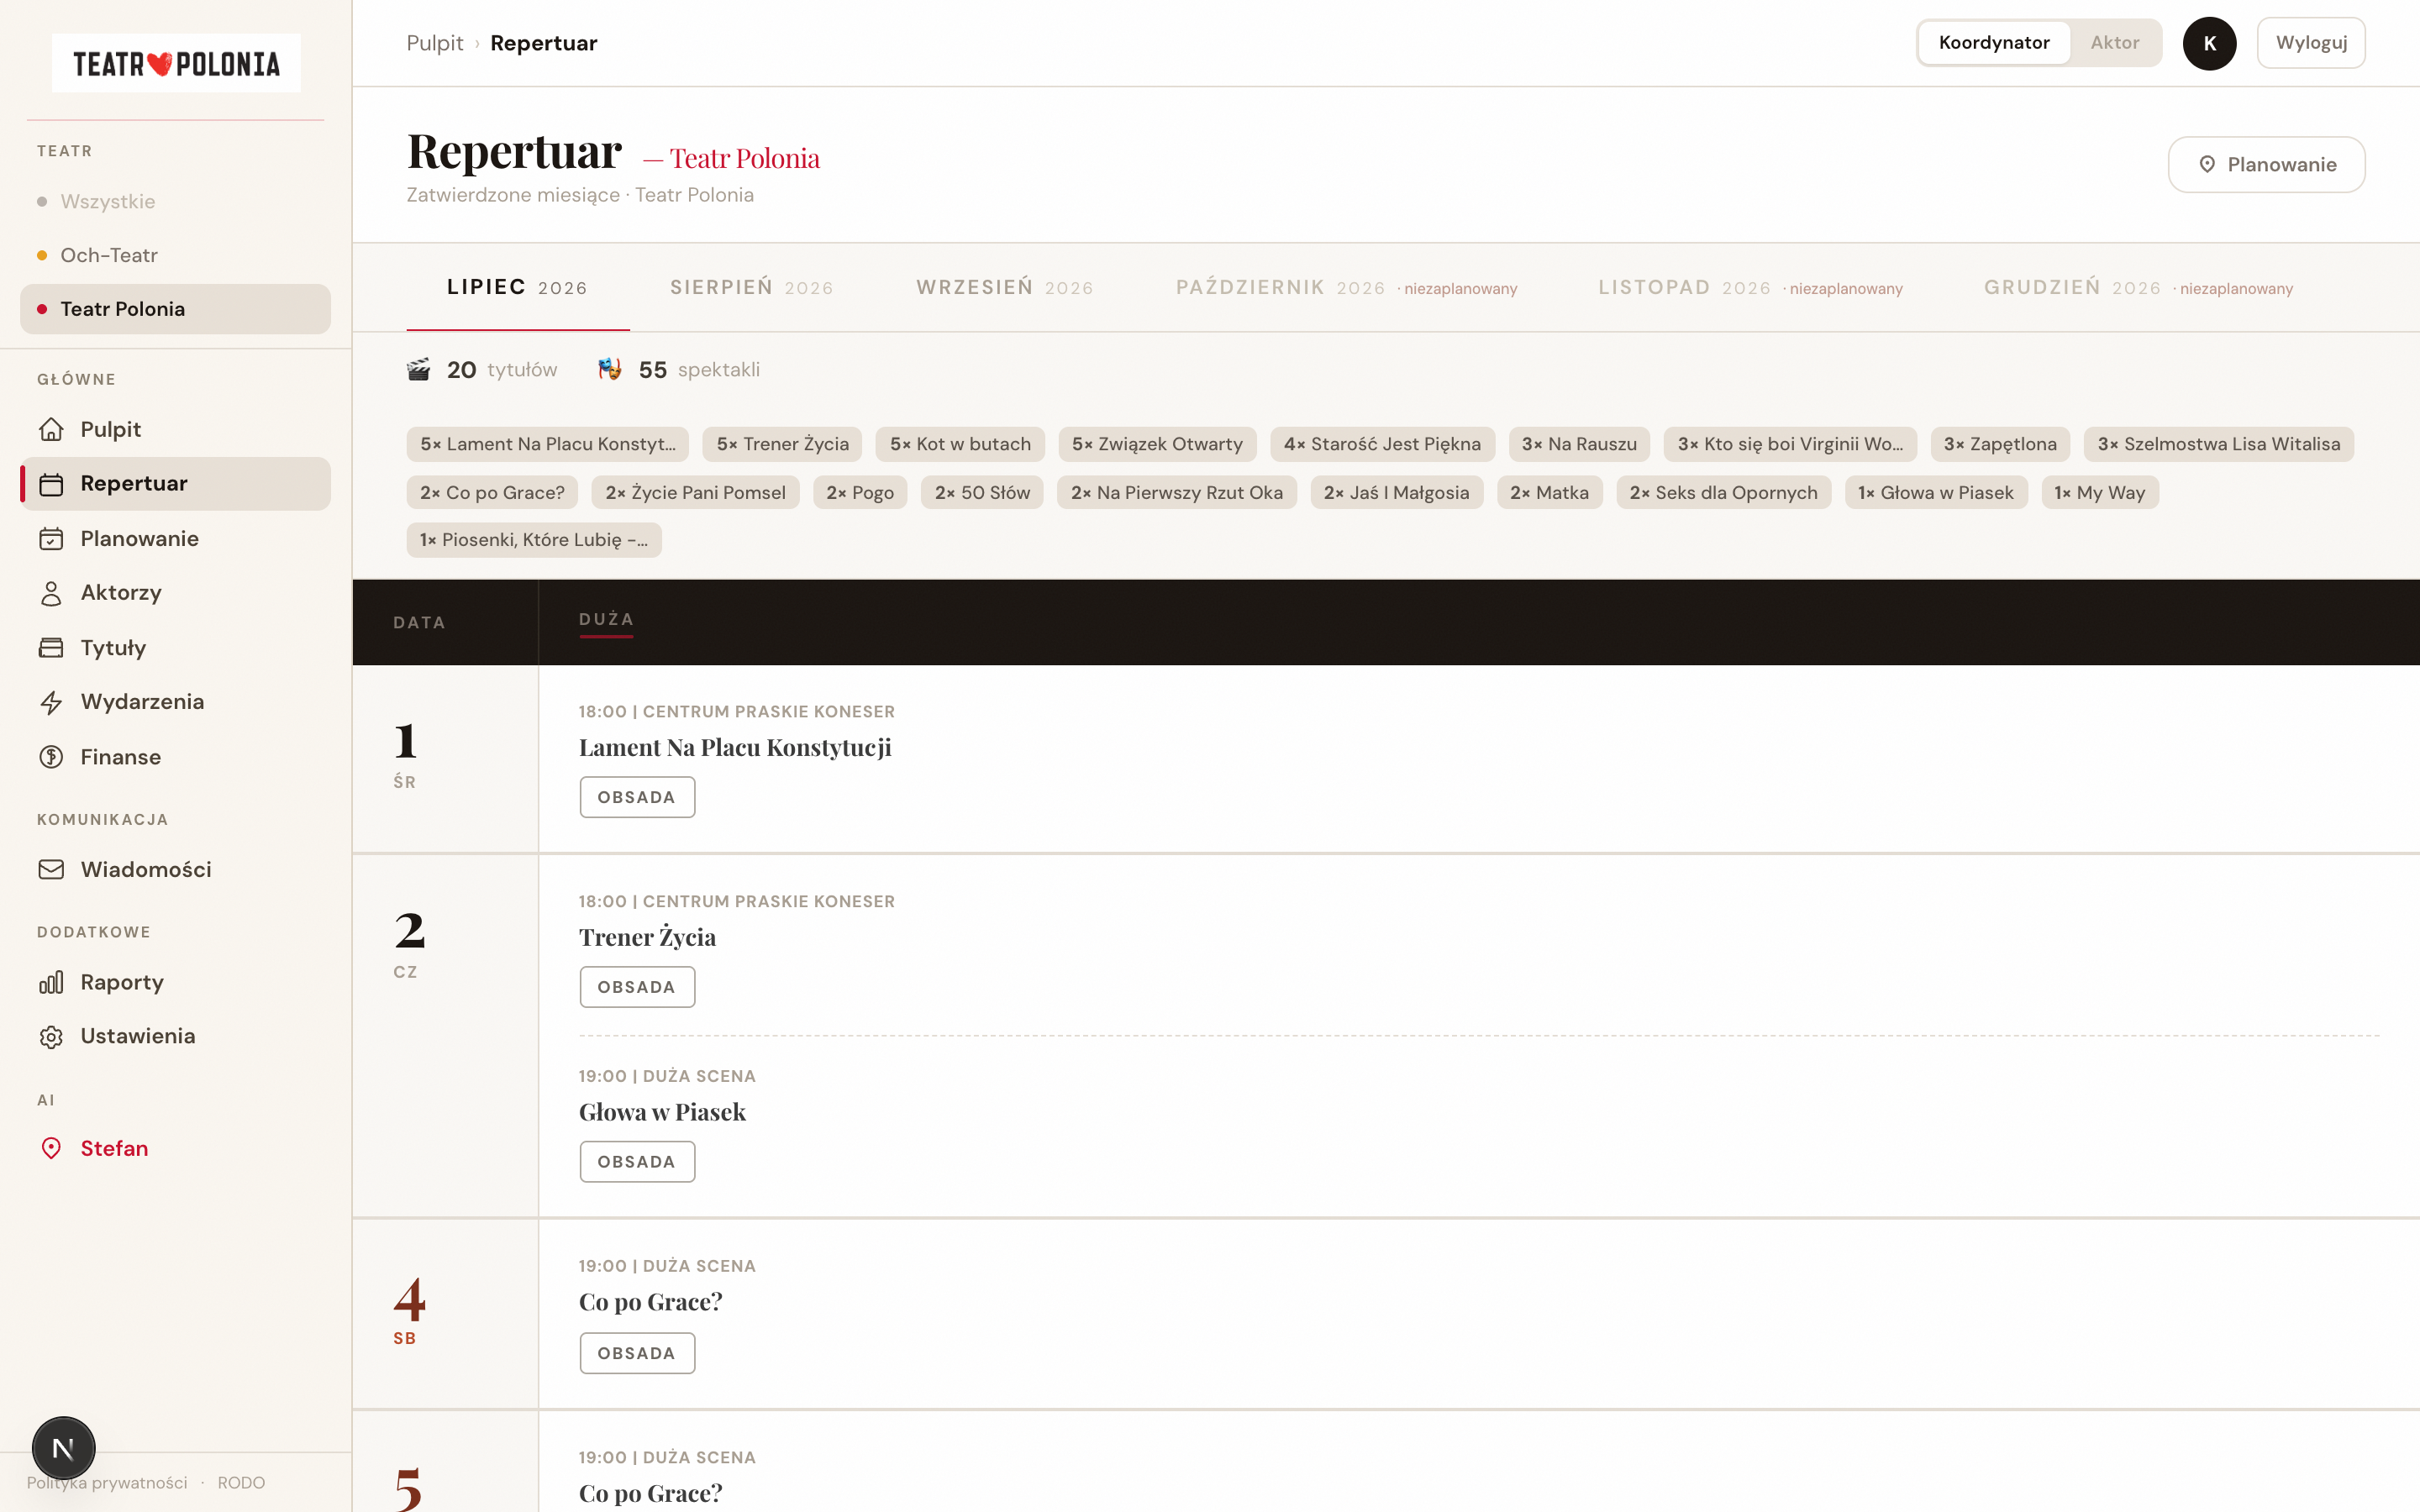Click the 2× Na Pierwszy Rzut Oka chip

coord(1177,492)
